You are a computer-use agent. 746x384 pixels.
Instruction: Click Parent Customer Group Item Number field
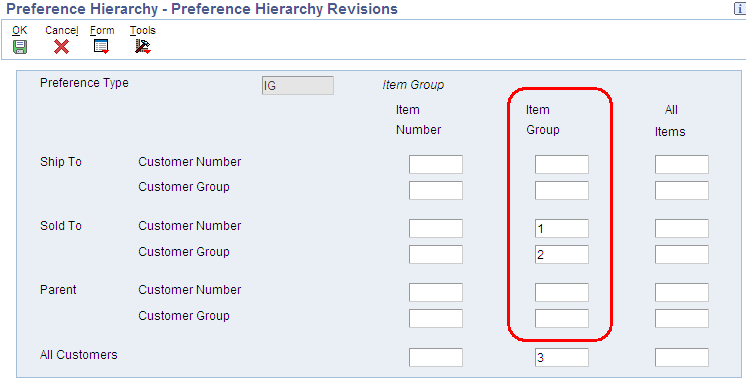[436, 318]
